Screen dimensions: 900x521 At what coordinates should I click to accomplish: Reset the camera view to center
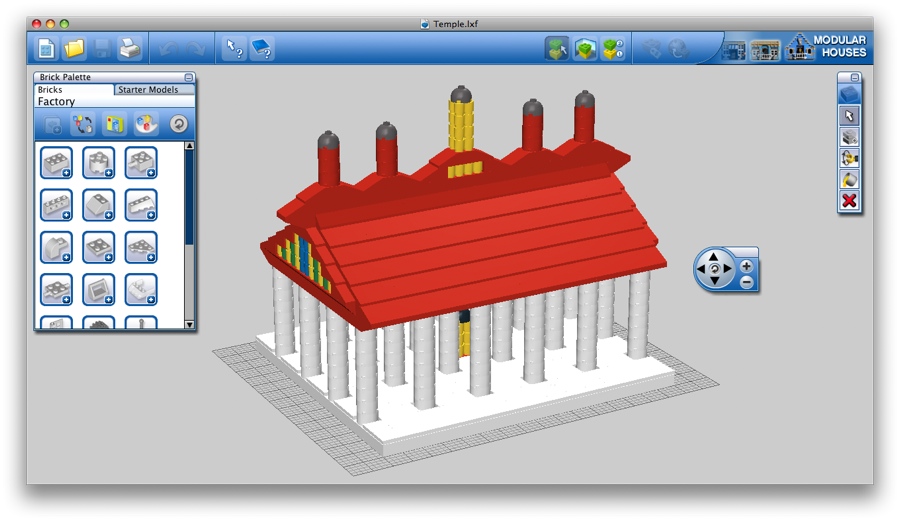[714, 269]
